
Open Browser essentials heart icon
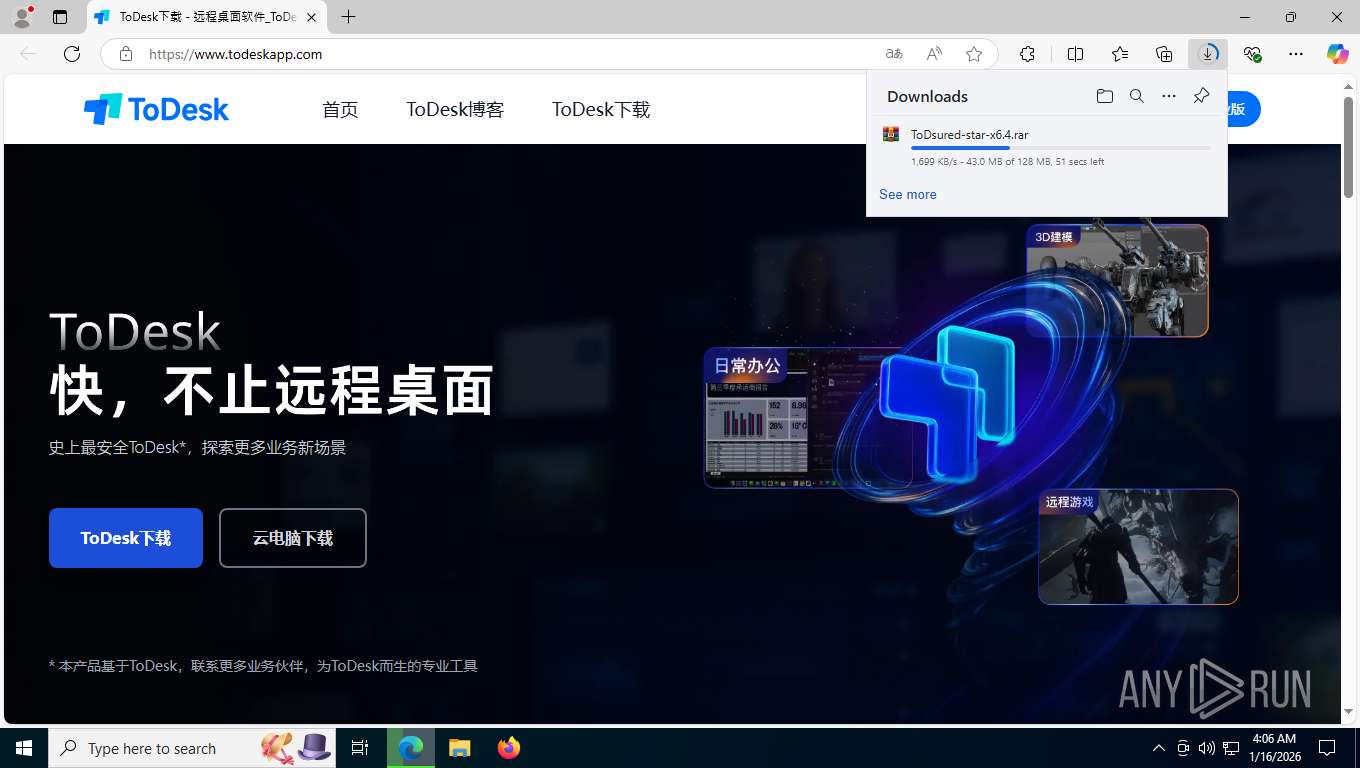point(1252,54)
